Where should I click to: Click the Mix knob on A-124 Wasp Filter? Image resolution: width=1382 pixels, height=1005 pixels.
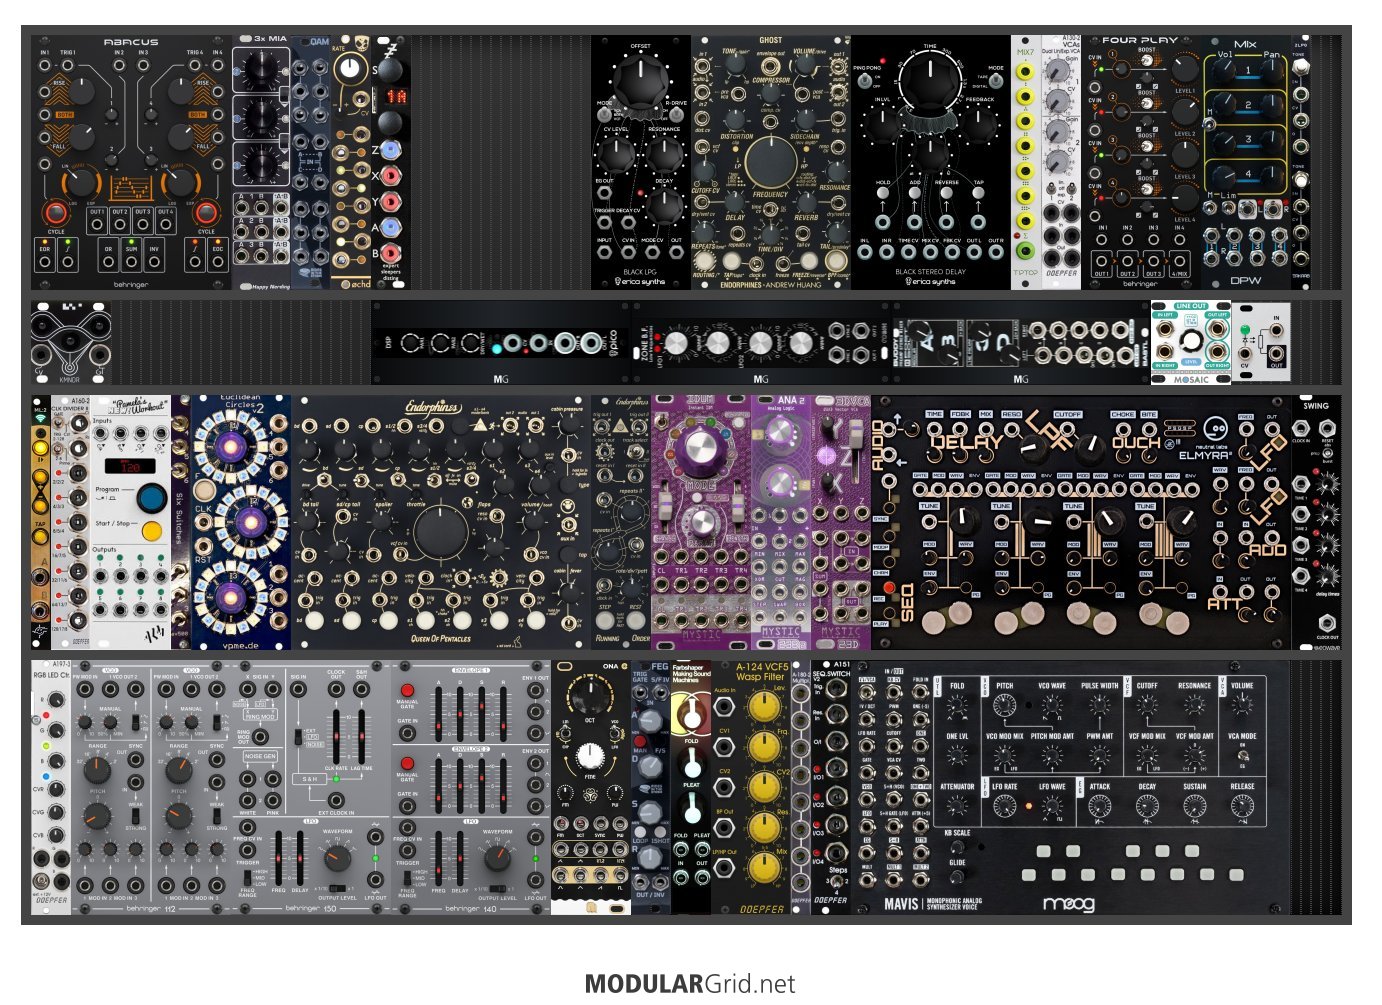[x=764, y=868]
